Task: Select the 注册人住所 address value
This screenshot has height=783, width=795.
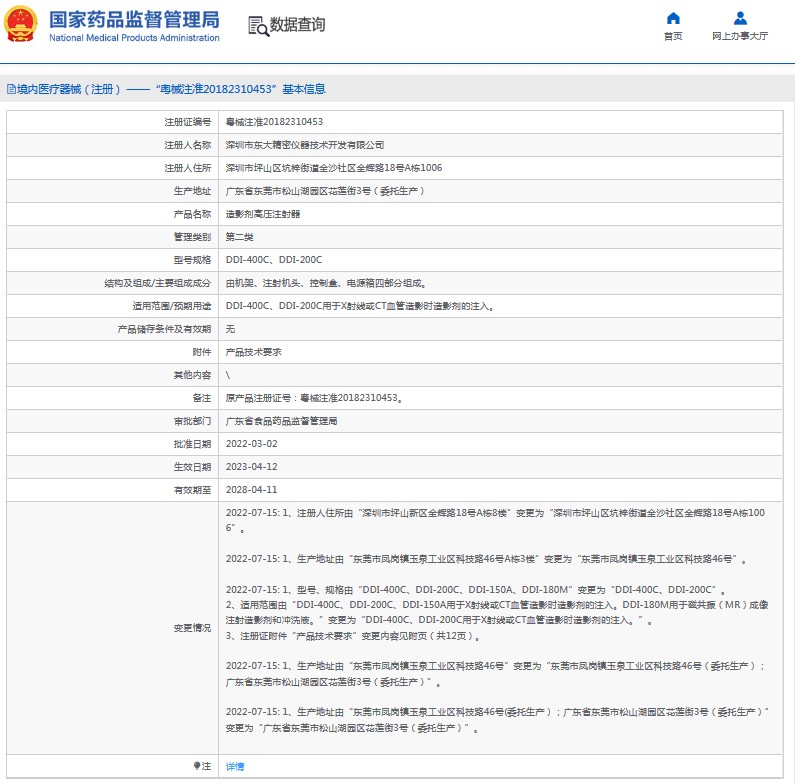Action: tap(334, 168)
